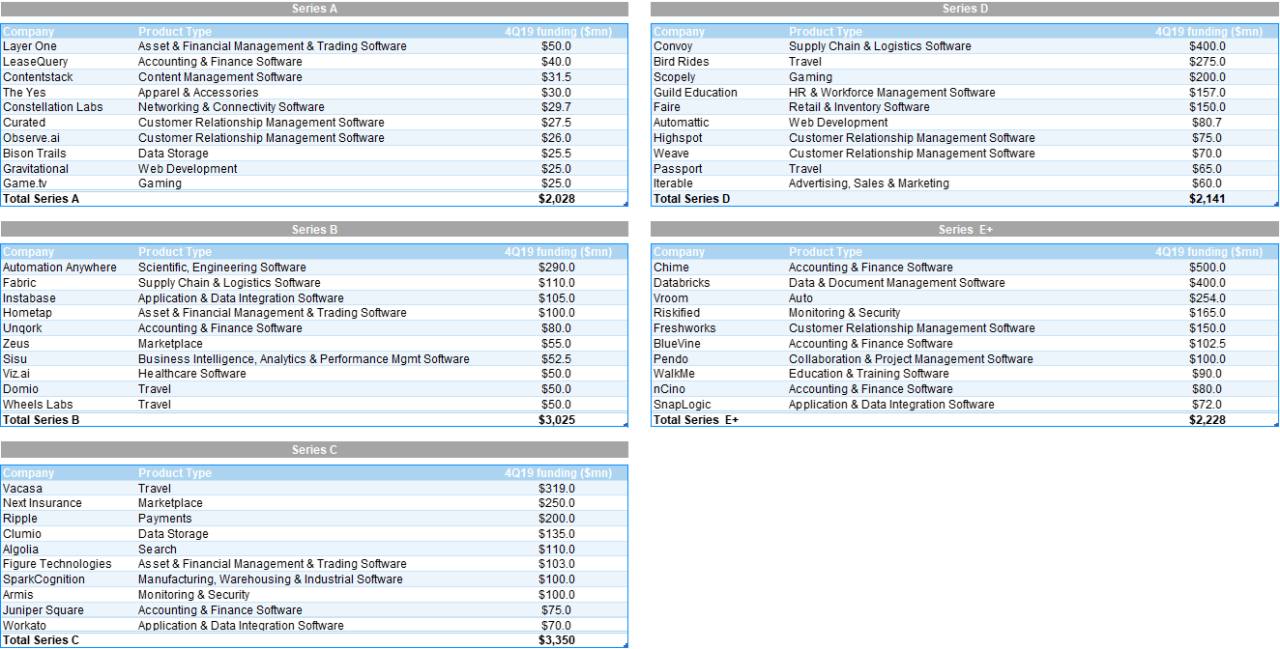Click Total Series A value $2,028
The width and height of the screenshot is (1280, 649).
556,199
